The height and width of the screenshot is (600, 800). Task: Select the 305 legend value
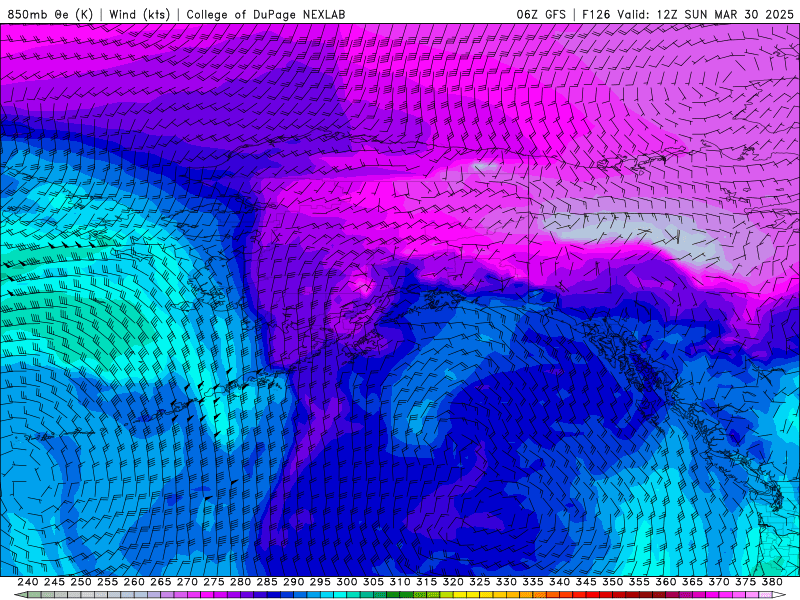[373, 582]
